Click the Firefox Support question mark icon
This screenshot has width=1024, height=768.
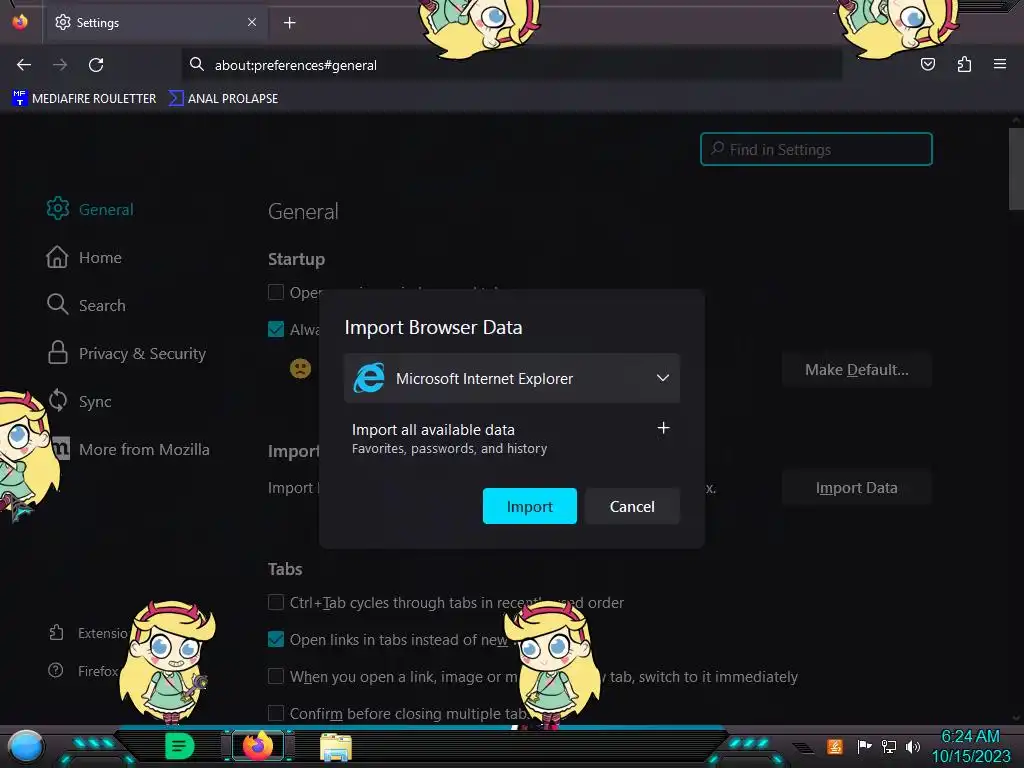click(x=56, y=670)
